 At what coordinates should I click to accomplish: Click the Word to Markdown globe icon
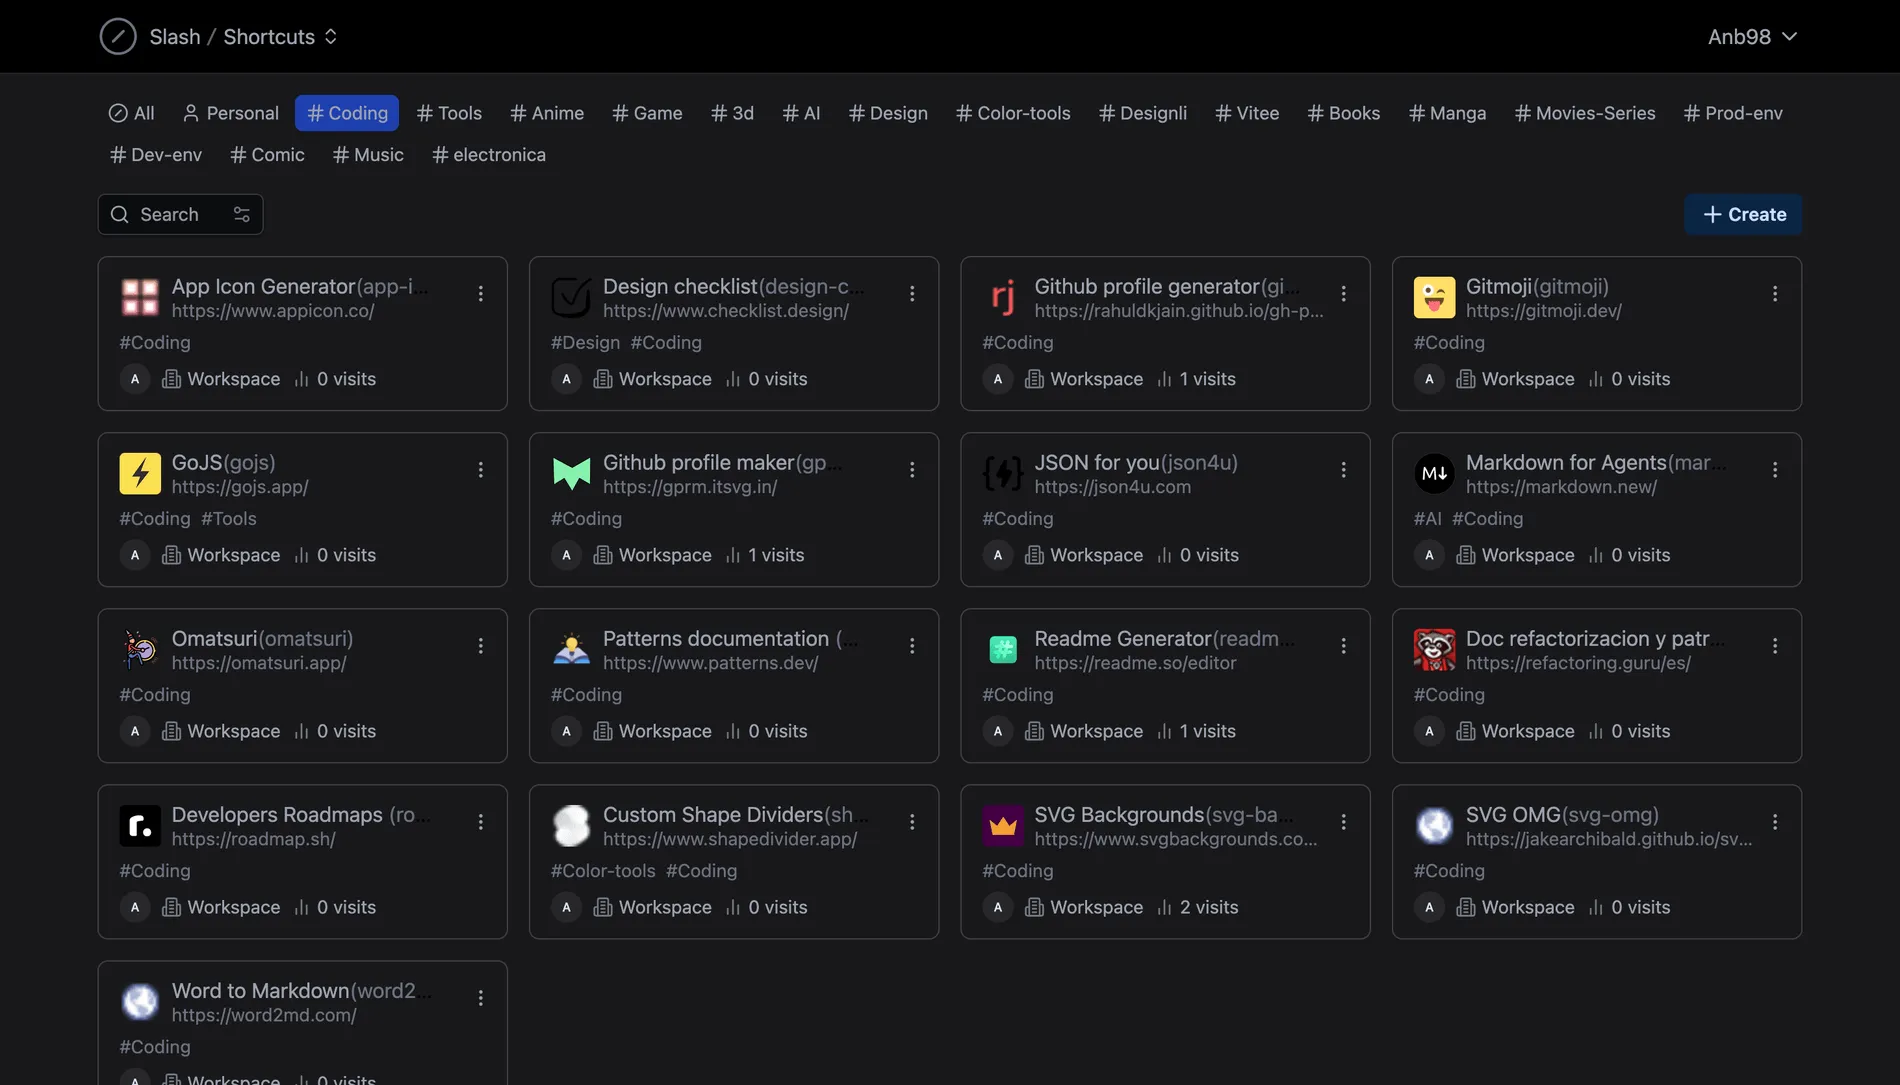(x=140, y=1002)
